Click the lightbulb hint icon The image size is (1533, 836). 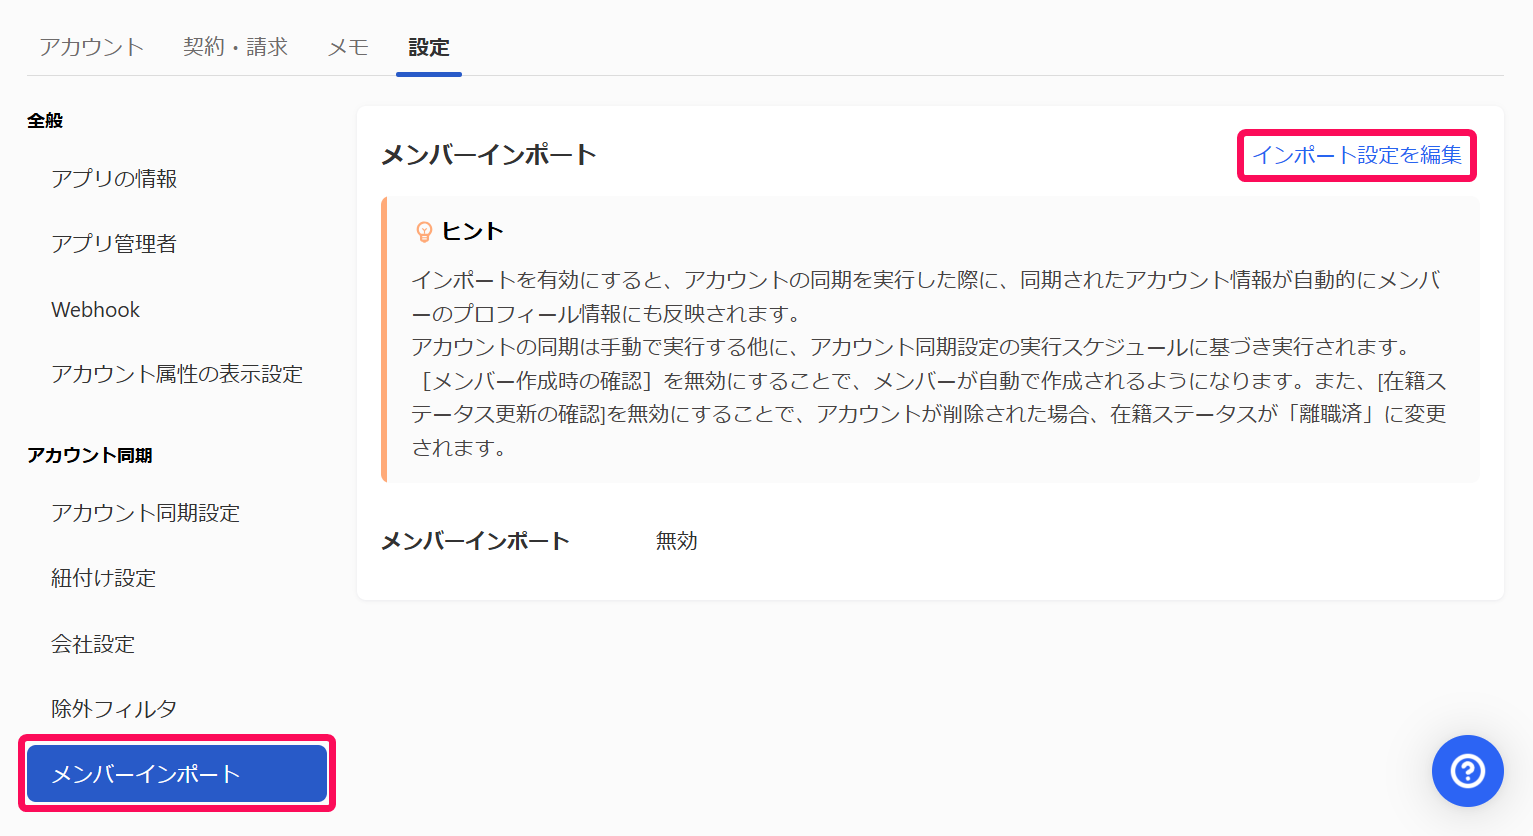point(424,232)
